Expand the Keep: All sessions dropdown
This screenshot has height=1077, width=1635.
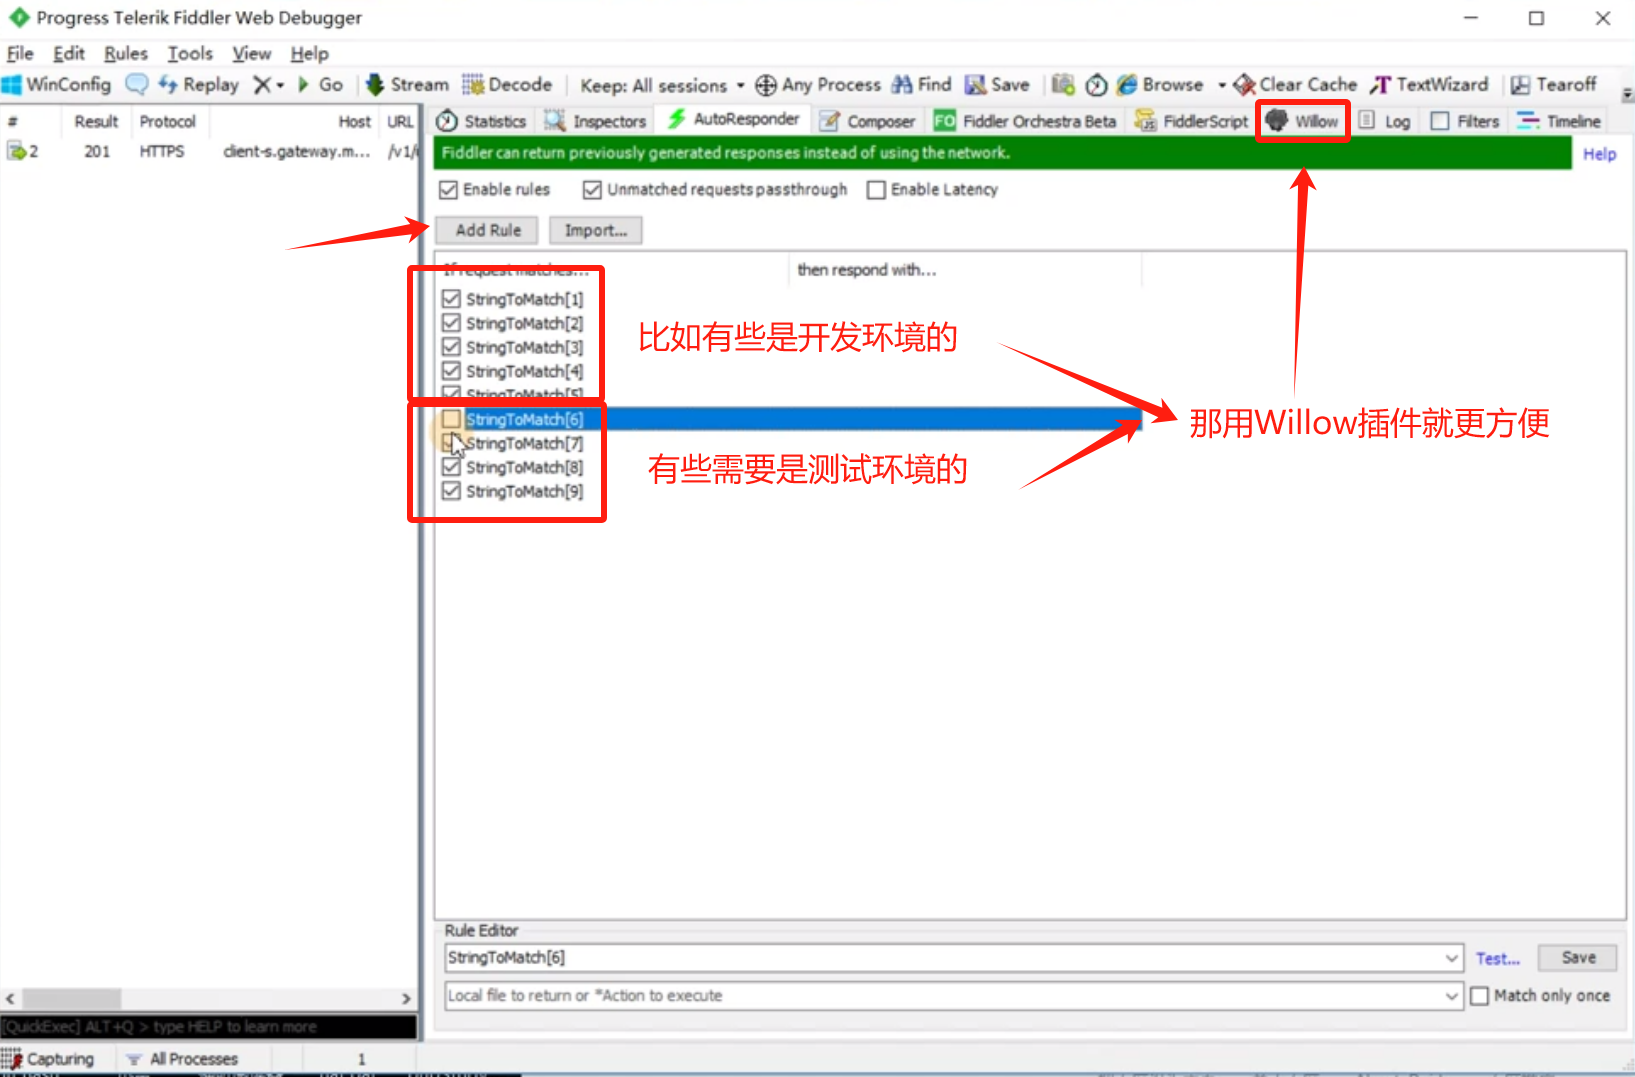(741, 85)
